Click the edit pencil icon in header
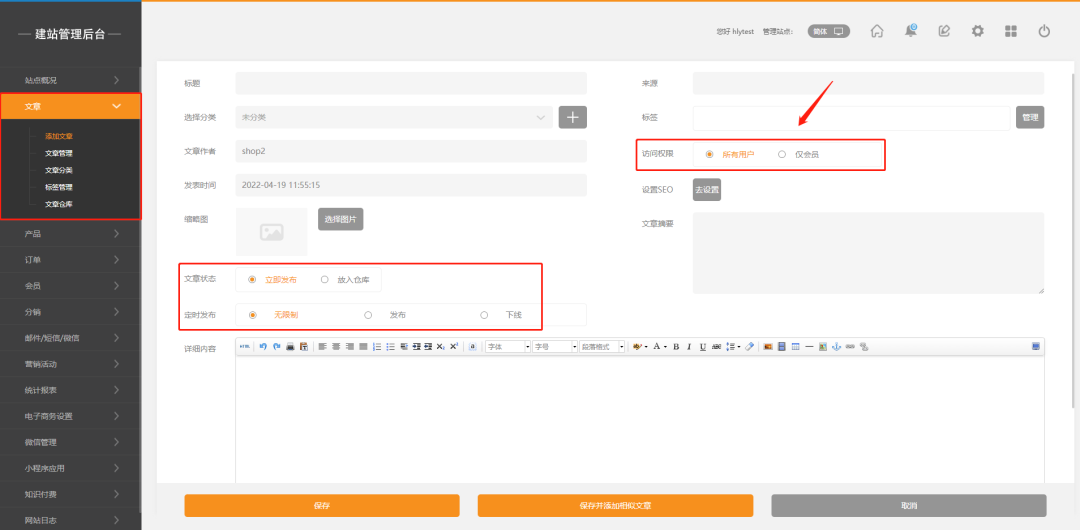This screenshot has height=530, width=1080. coord(944,31)
